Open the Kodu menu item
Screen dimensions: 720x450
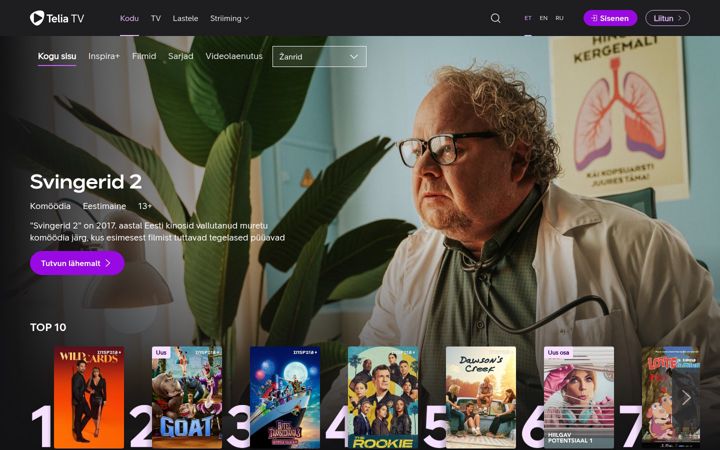point(129,18)
